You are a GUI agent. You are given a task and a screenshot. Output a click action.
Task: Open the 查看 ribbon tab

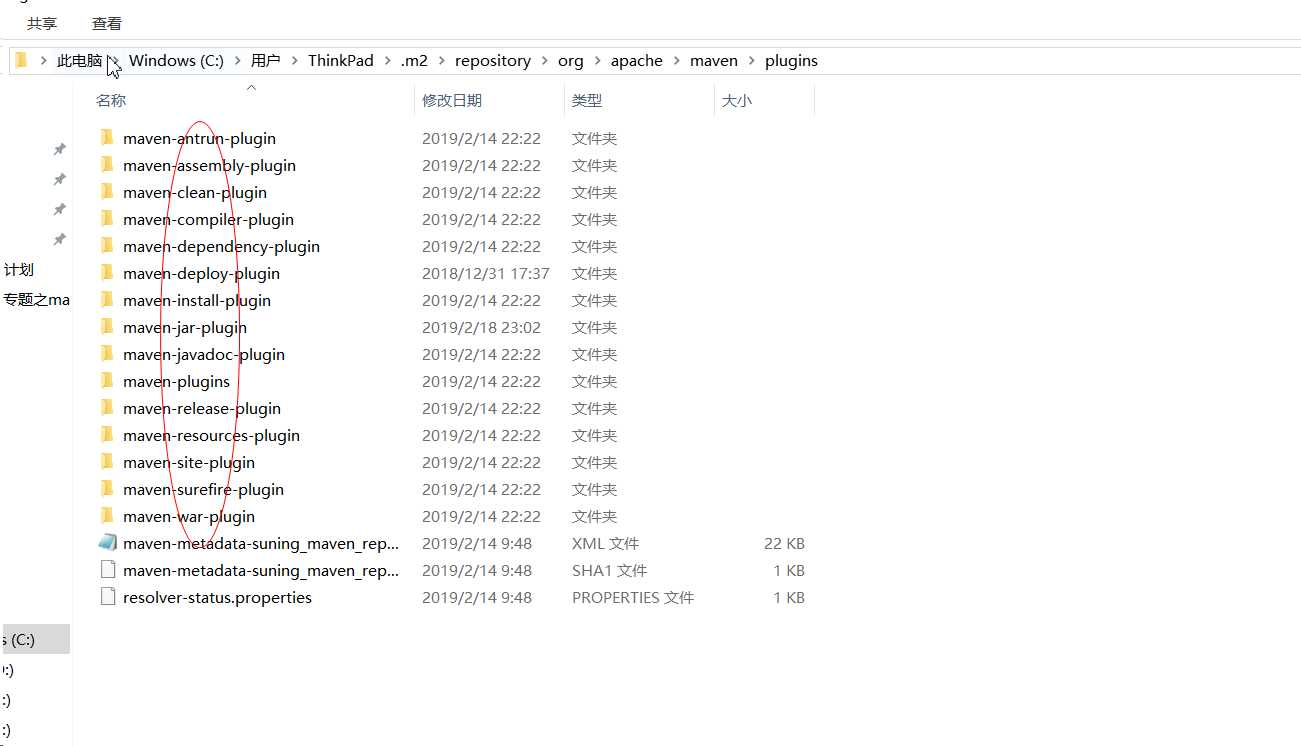[x=107, y=23]
